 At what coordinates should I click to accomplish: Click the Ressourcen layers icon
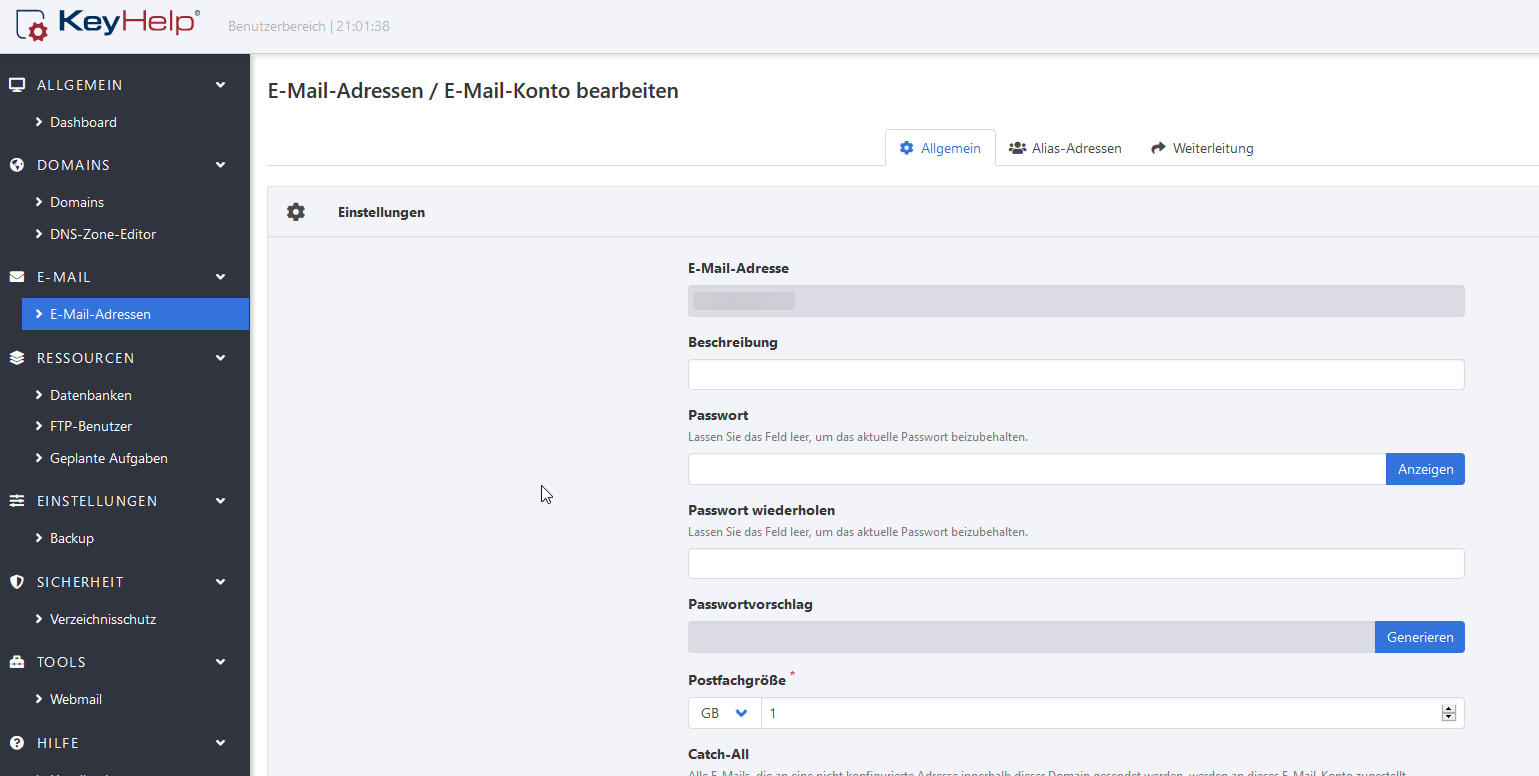[x=17, y=358]
